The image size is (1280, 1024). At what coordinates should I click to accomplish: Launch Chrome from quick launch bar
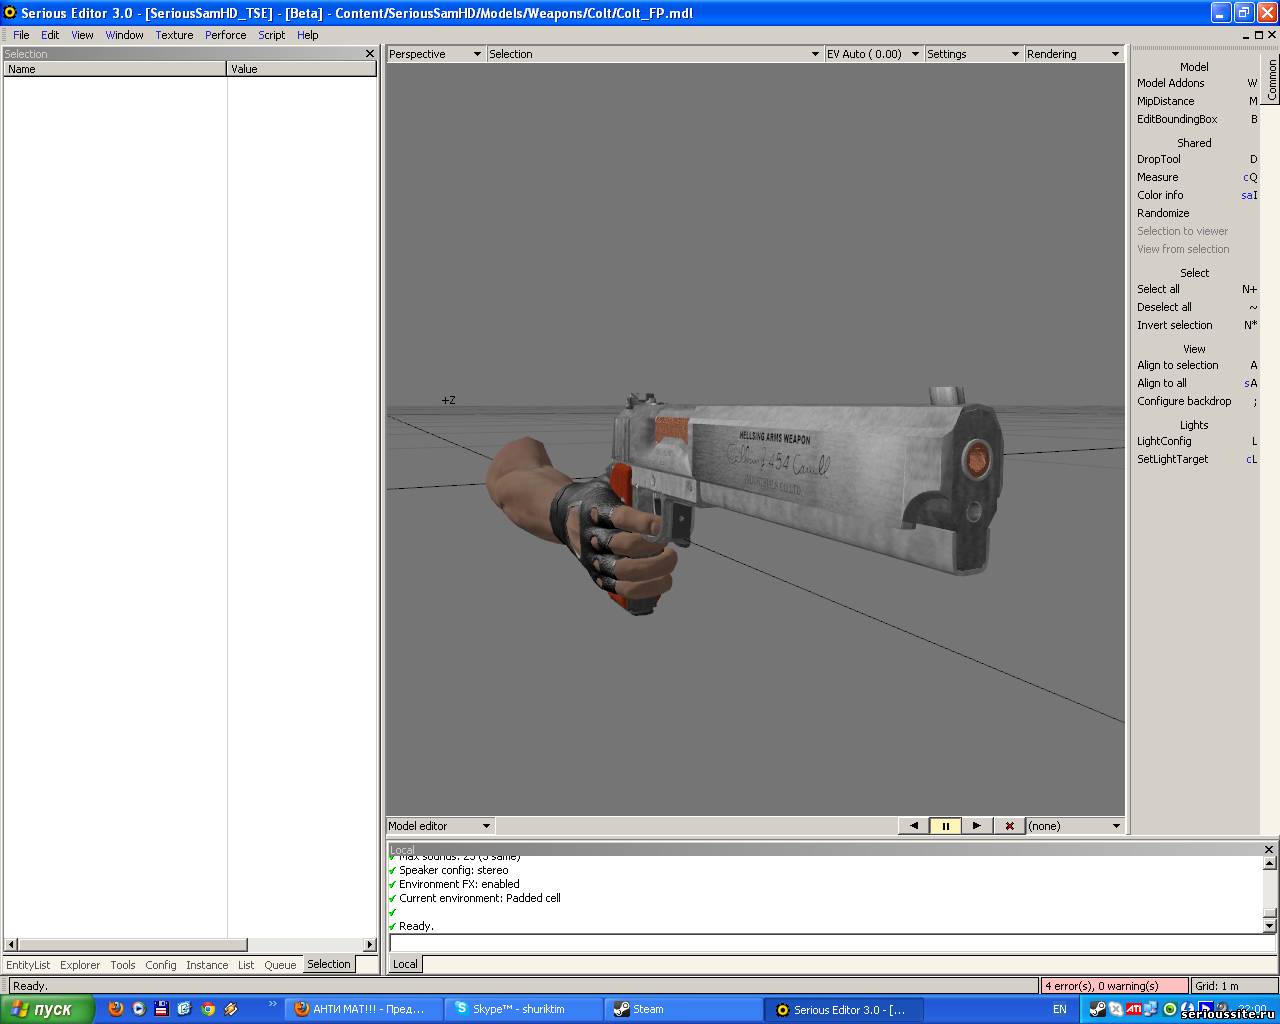pyautogui.click(x=208, y=1009)
